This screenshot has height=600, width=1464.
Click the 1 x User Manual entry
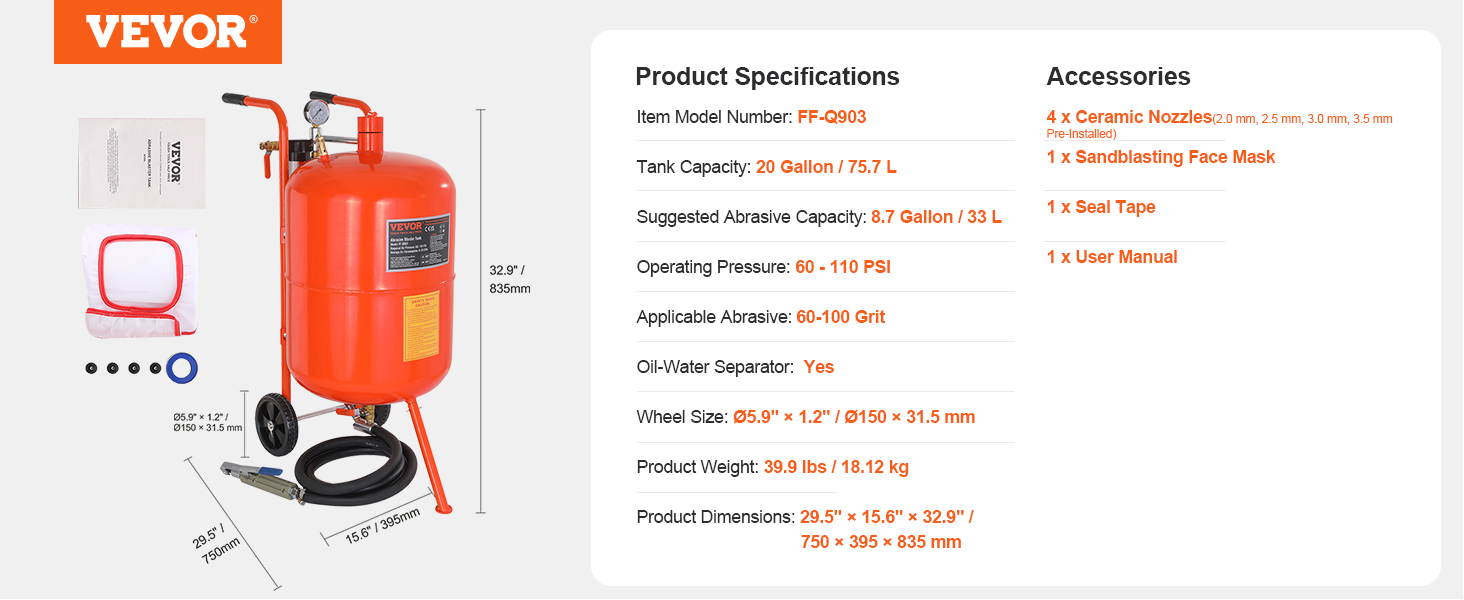pyautogui.click(x=1112, y=257)
